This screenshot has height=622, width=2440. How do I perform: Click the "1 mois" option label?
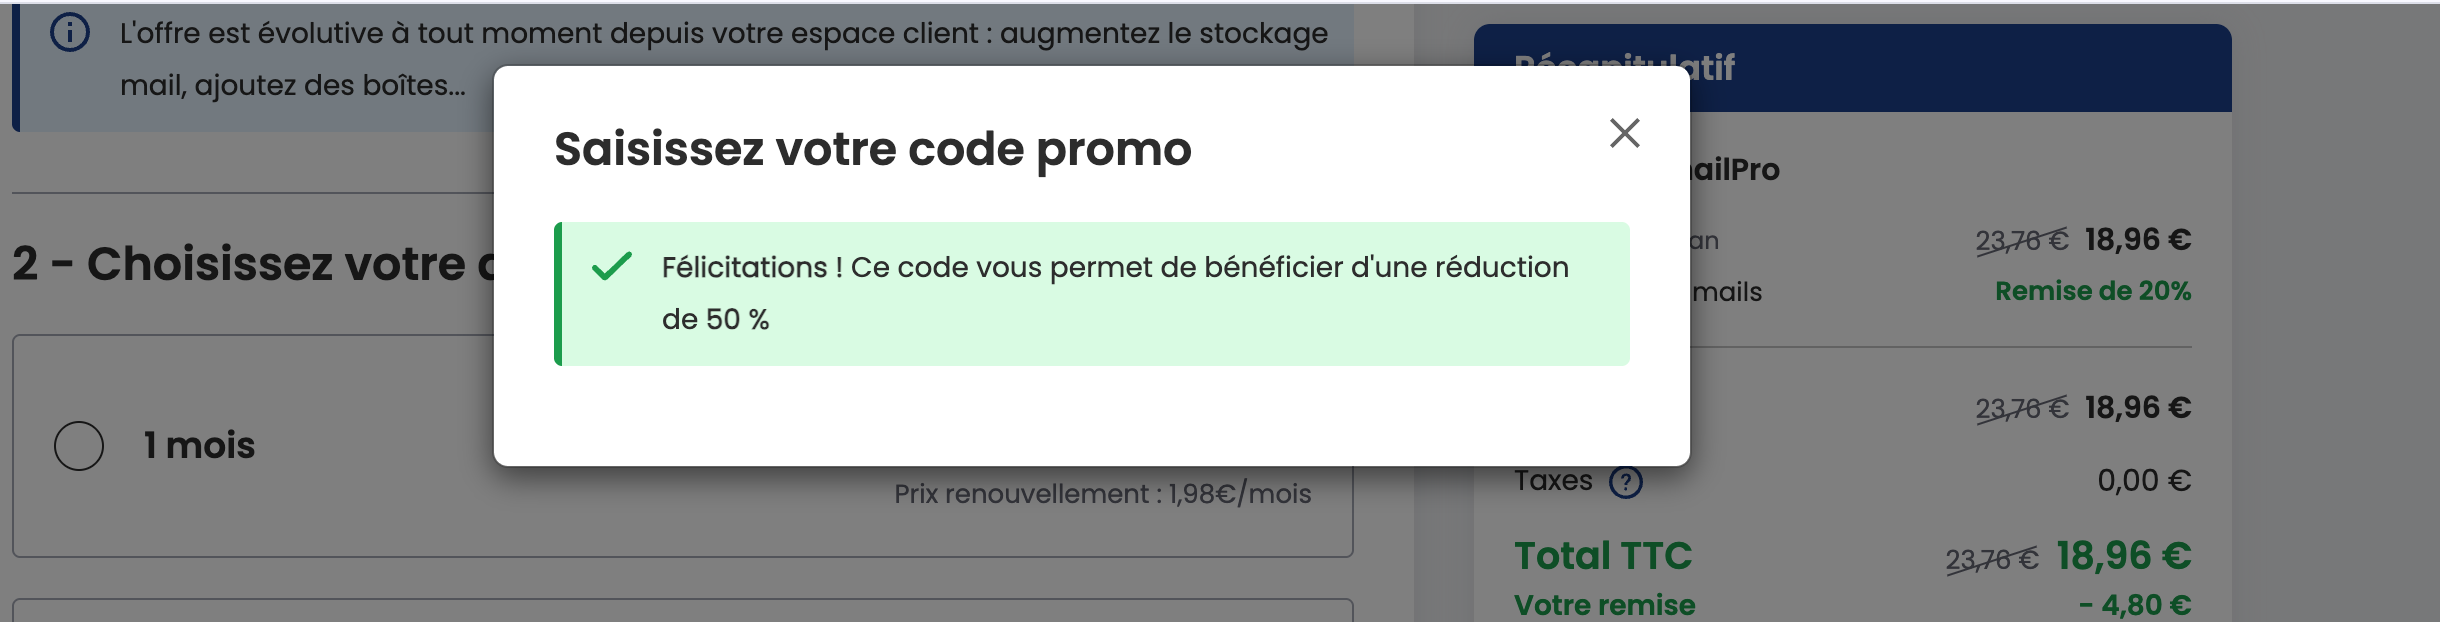[199, 446]
